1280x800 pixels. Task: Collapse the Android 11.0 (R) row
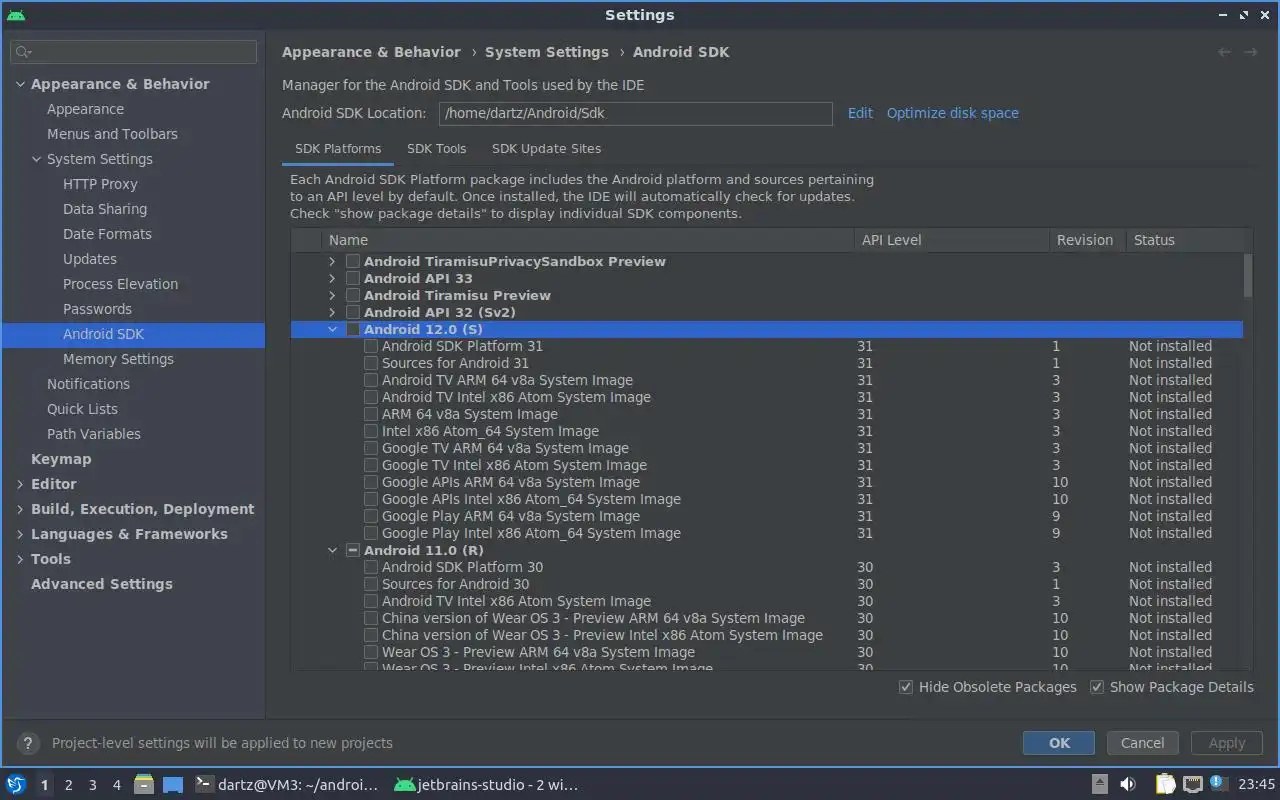pyautogui.click(x=333, y=550)
